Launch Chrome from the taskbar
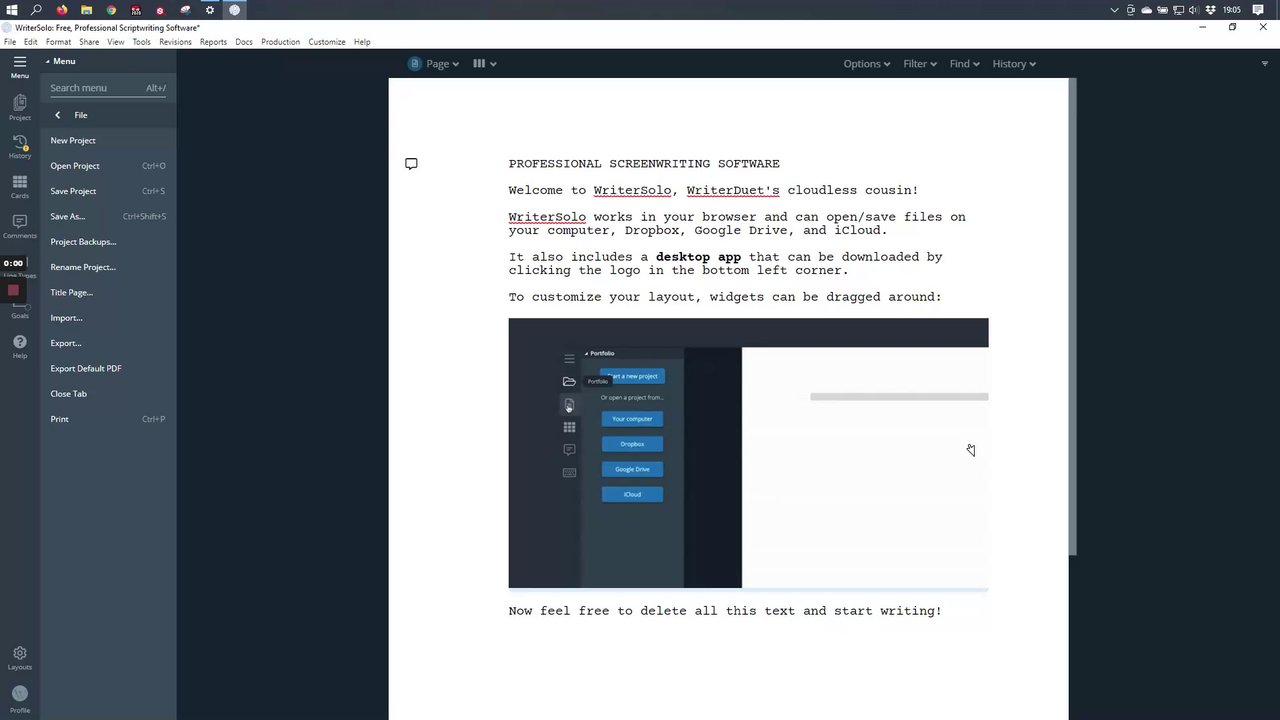Viewport: 1280px width, 720px height. point(111,10)
